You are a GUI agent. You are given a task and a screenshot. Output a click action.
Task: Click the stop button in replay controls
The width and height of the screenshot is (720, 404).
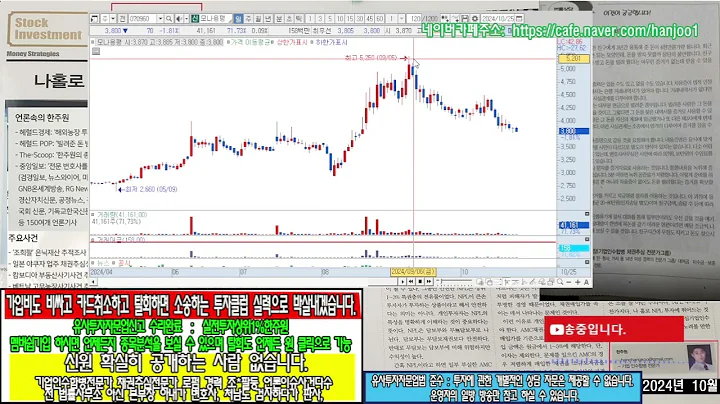420,281
